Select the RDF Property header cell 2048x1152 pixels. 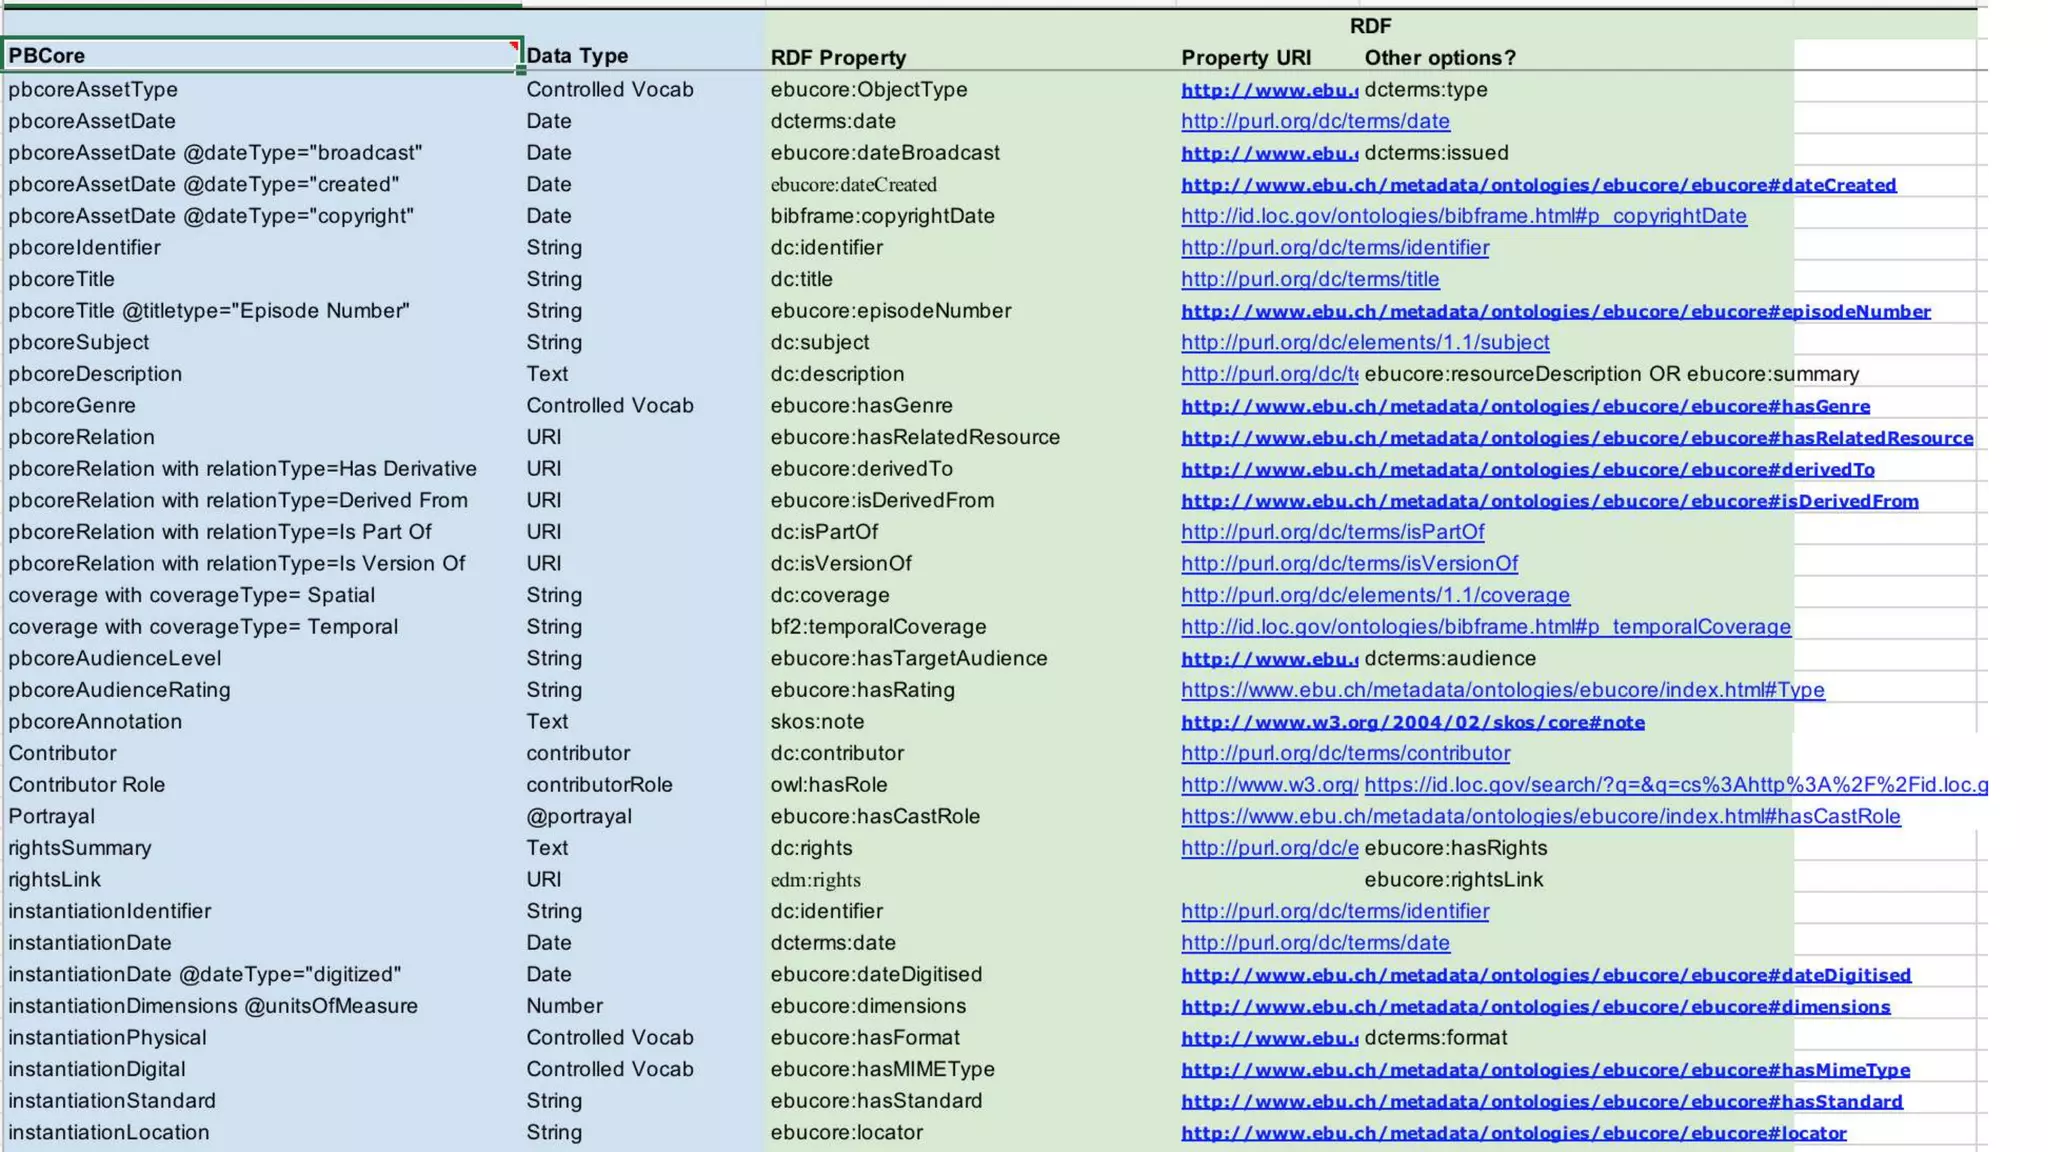click(838, 58)
